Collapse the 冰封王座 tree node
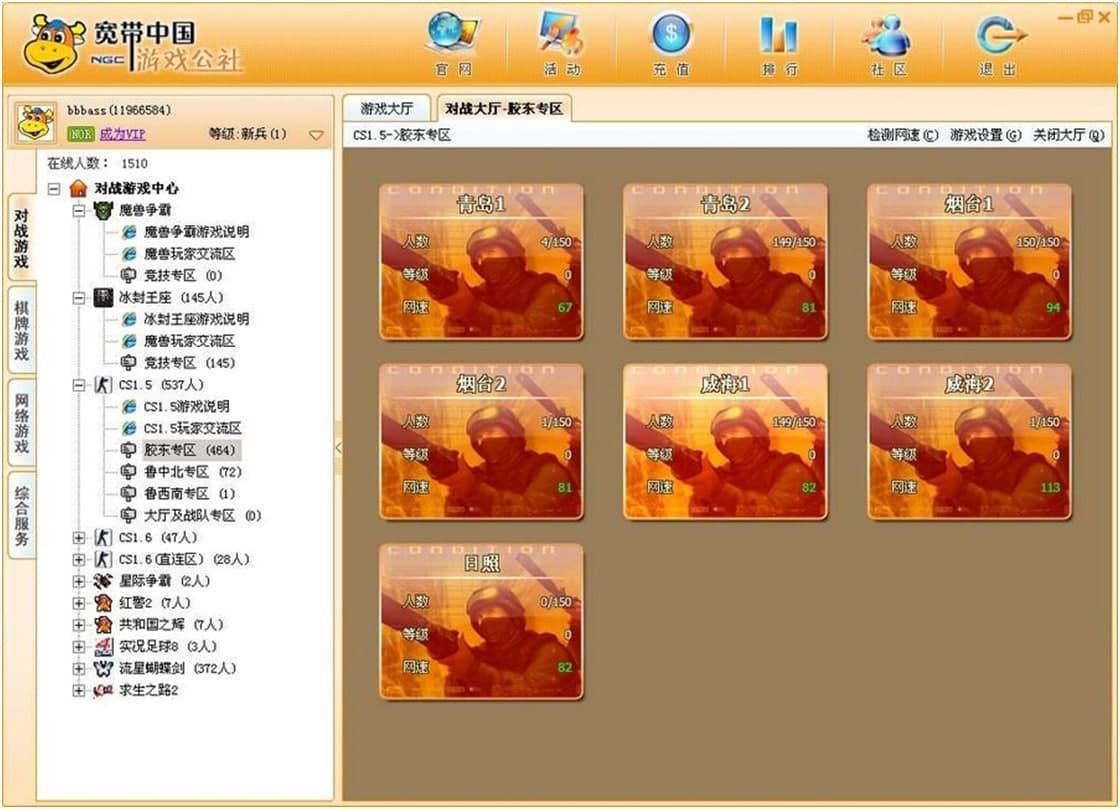The width and height of the screenshot is (1120, 809). coord(79,298)
